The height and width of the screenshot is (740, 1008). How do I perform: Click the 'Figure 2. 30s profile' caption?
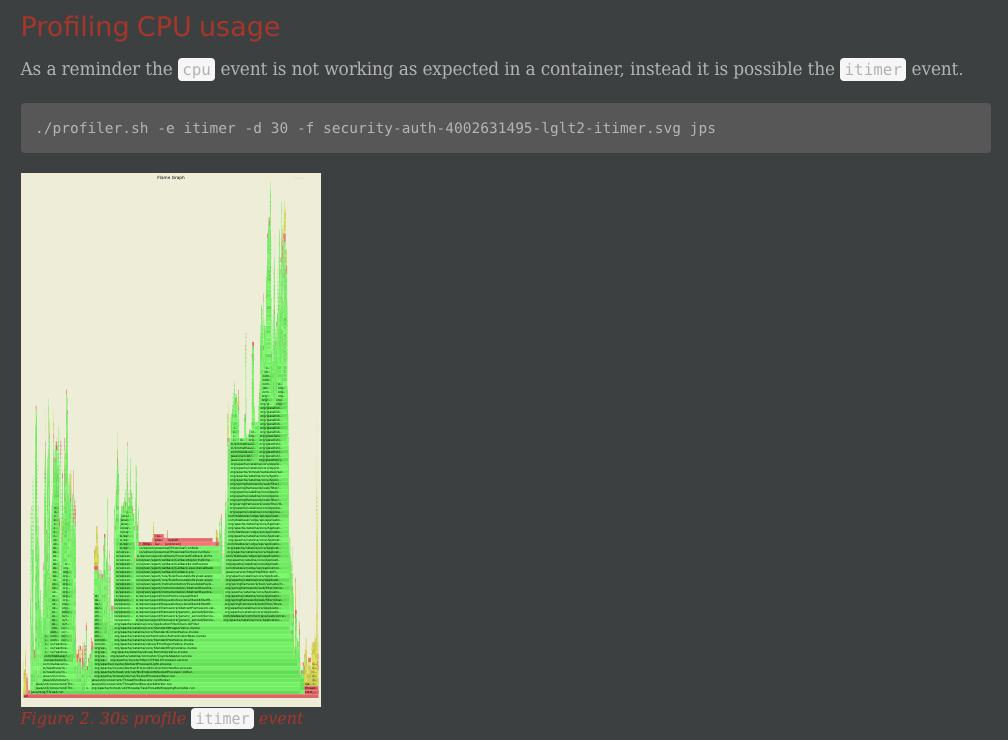point(104,718)
